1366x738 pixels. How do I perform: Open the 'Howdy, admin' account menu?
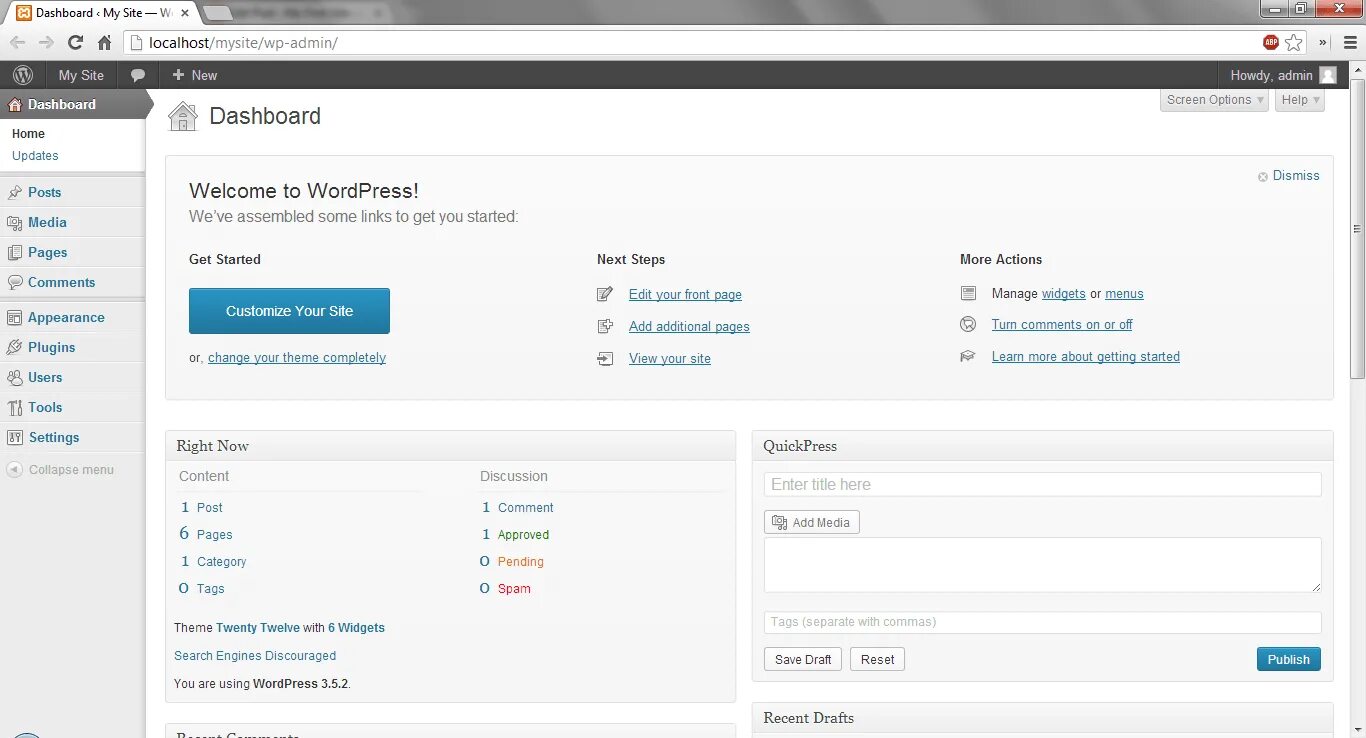1282,75
